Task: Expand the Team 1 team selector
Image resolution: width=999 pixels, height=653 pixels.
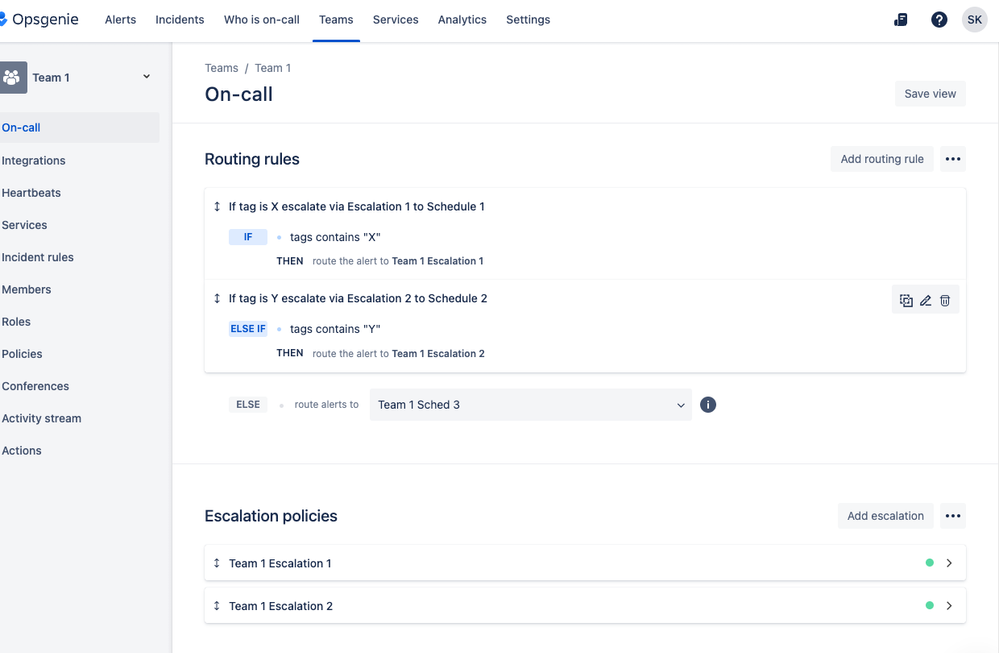Action: click(x=147, y=77)
